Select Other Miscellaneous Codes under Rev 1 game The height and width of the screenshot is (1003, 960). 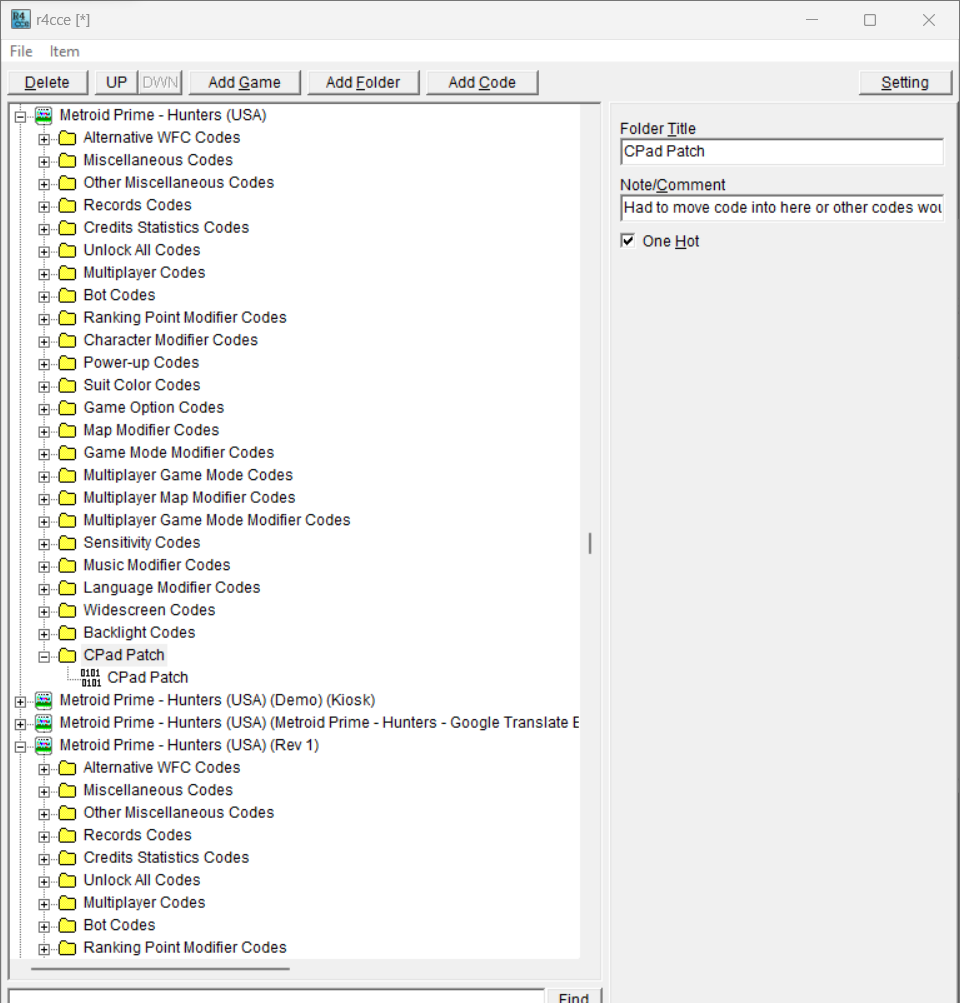(178, 812)
